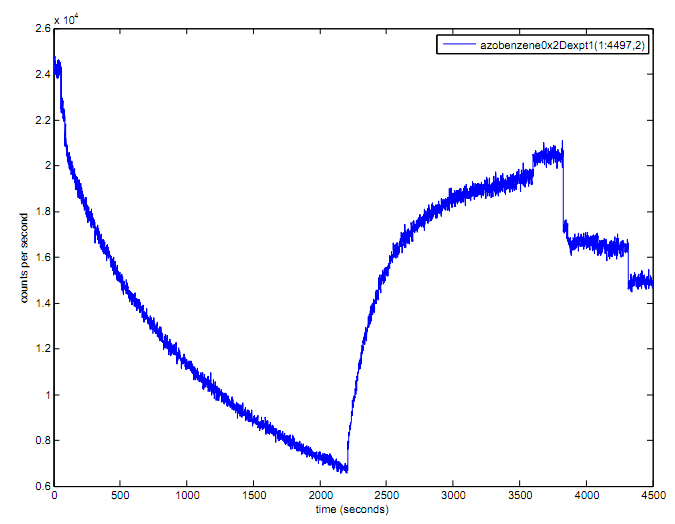Image resolution: width=675 pixels, height=524 pixels.
Task: Click the '2500' x-axis tick label
Action: (386, 495)
